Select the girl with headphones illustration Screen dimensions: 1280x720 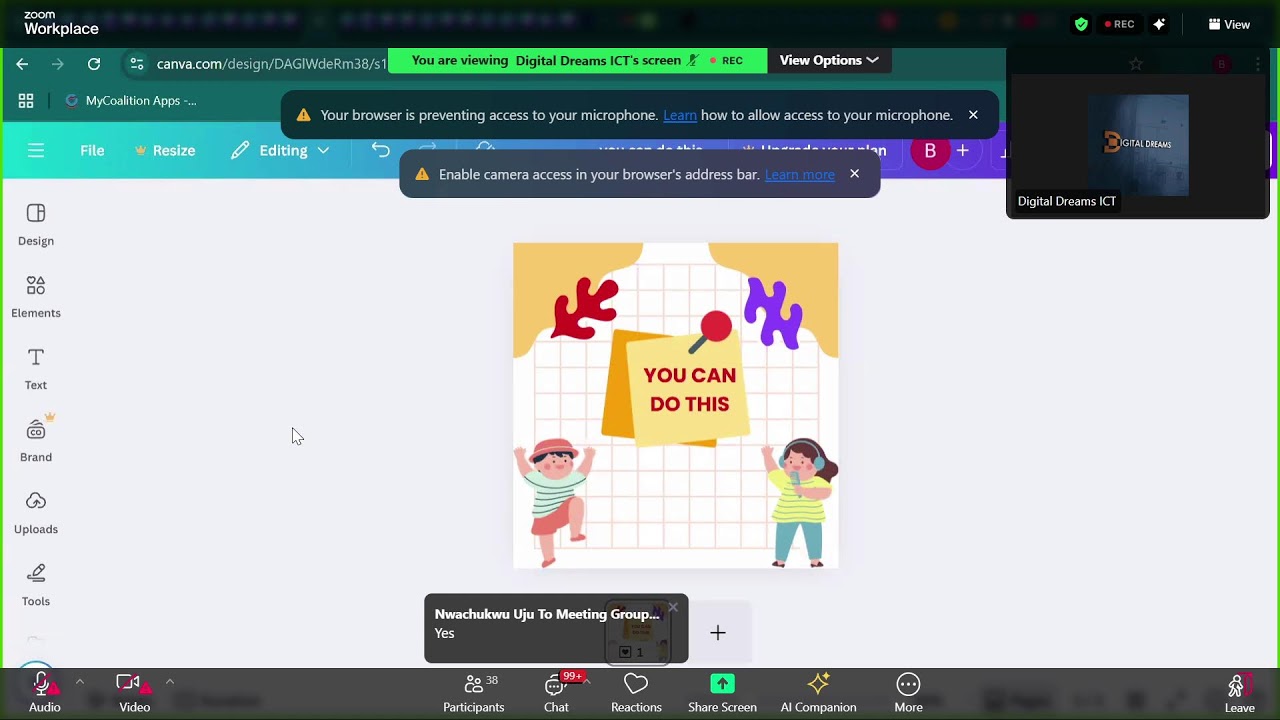tap(800, 502)
